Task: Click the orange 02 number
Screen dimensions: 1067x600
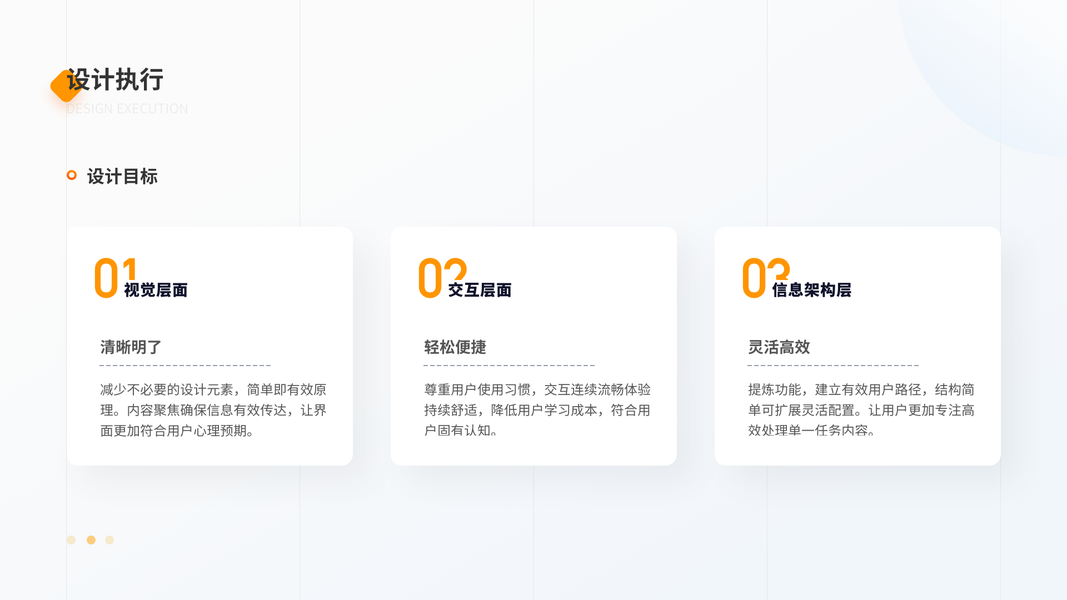Action: [442, 278]
